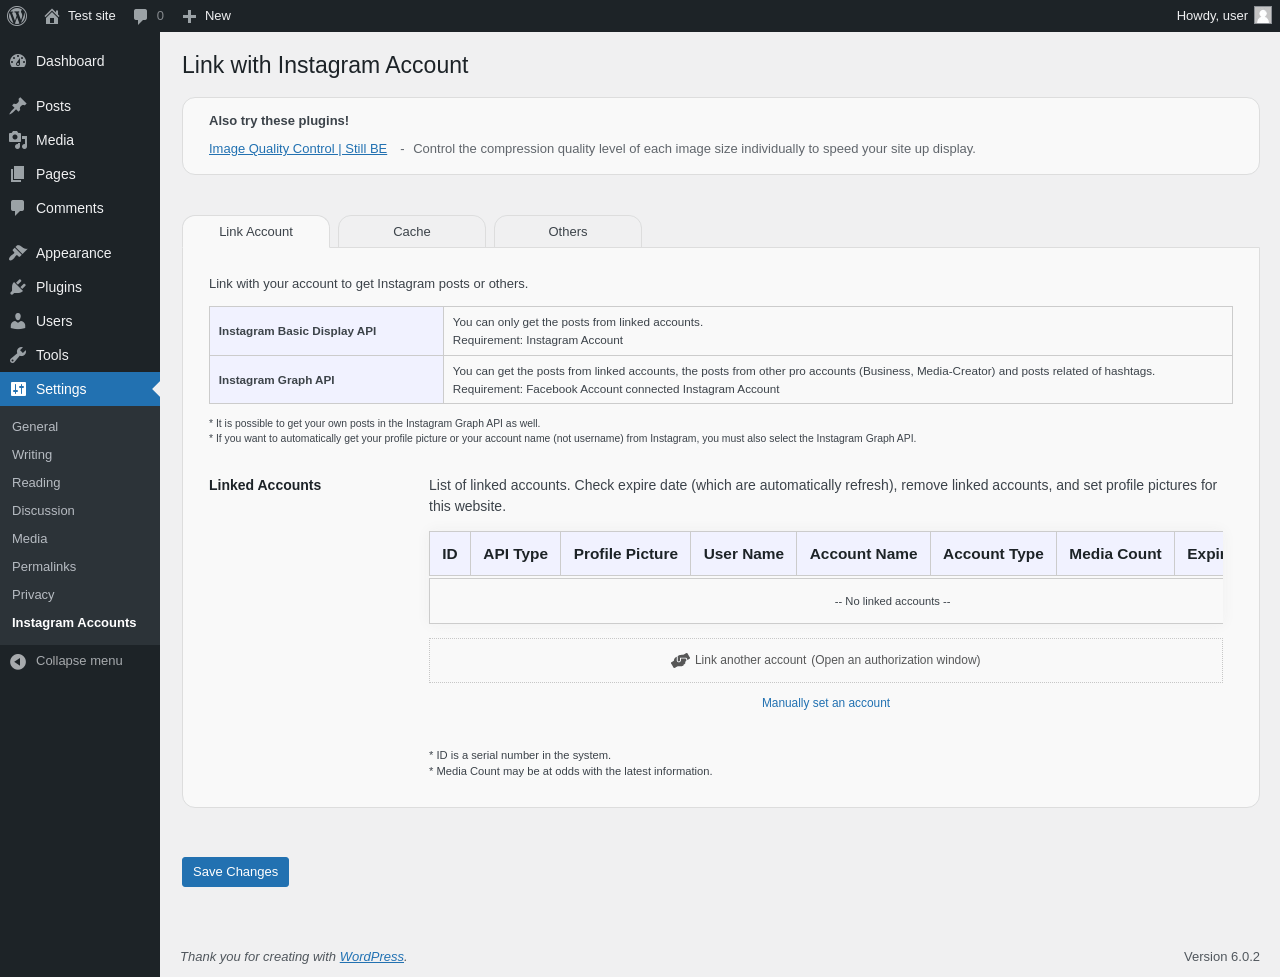Viewport: 1280px width, 977px height.
Task: Click the Test site name link
Action: [92, 16]
